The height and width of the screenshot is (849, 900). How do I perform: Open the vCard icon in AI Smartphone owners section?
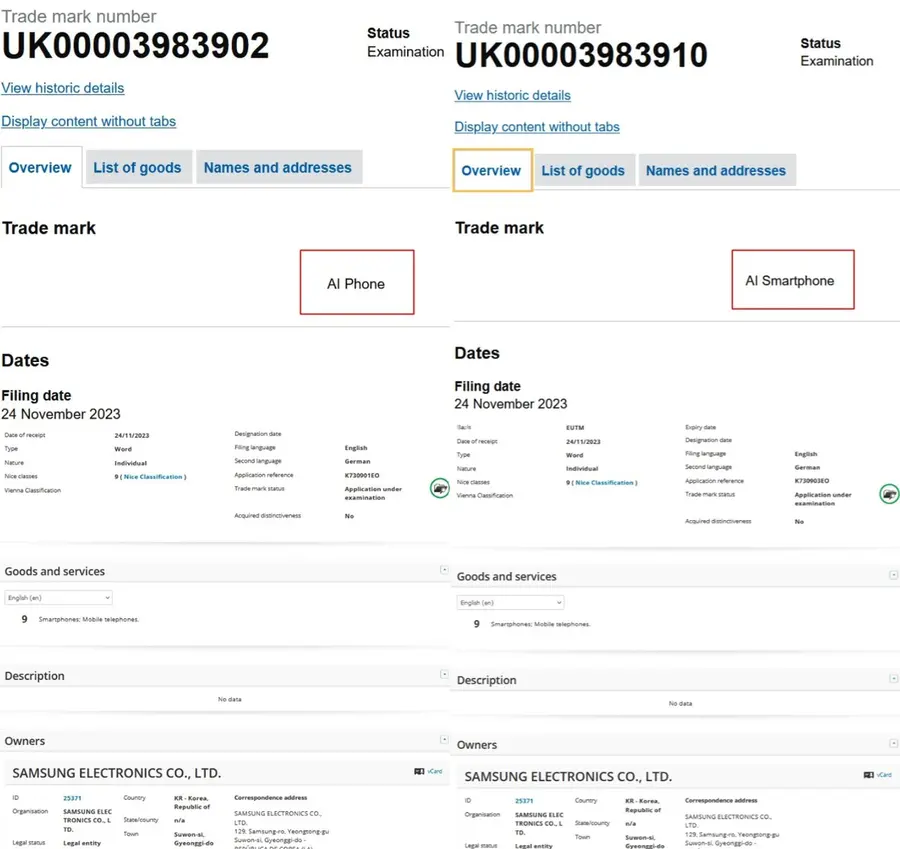pos(878,775)
